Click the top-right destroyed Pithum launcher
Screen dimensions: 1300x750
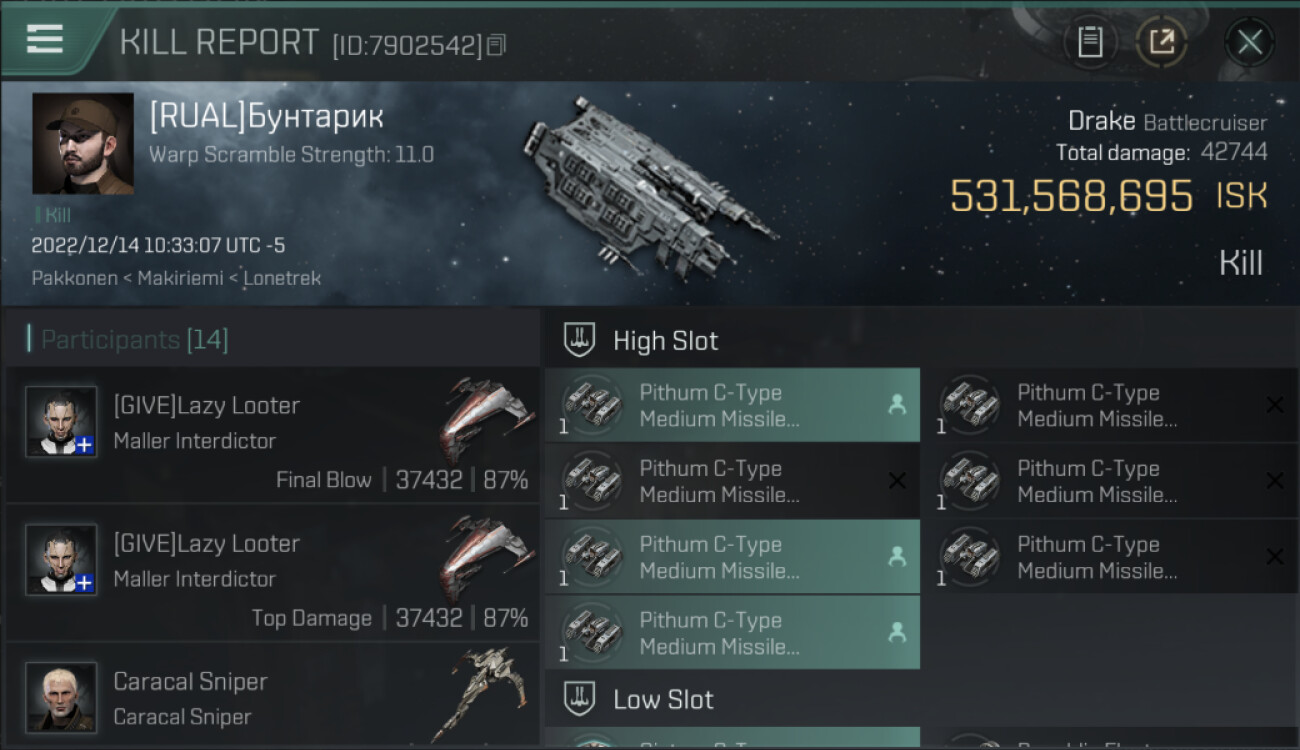point(1109,405)
